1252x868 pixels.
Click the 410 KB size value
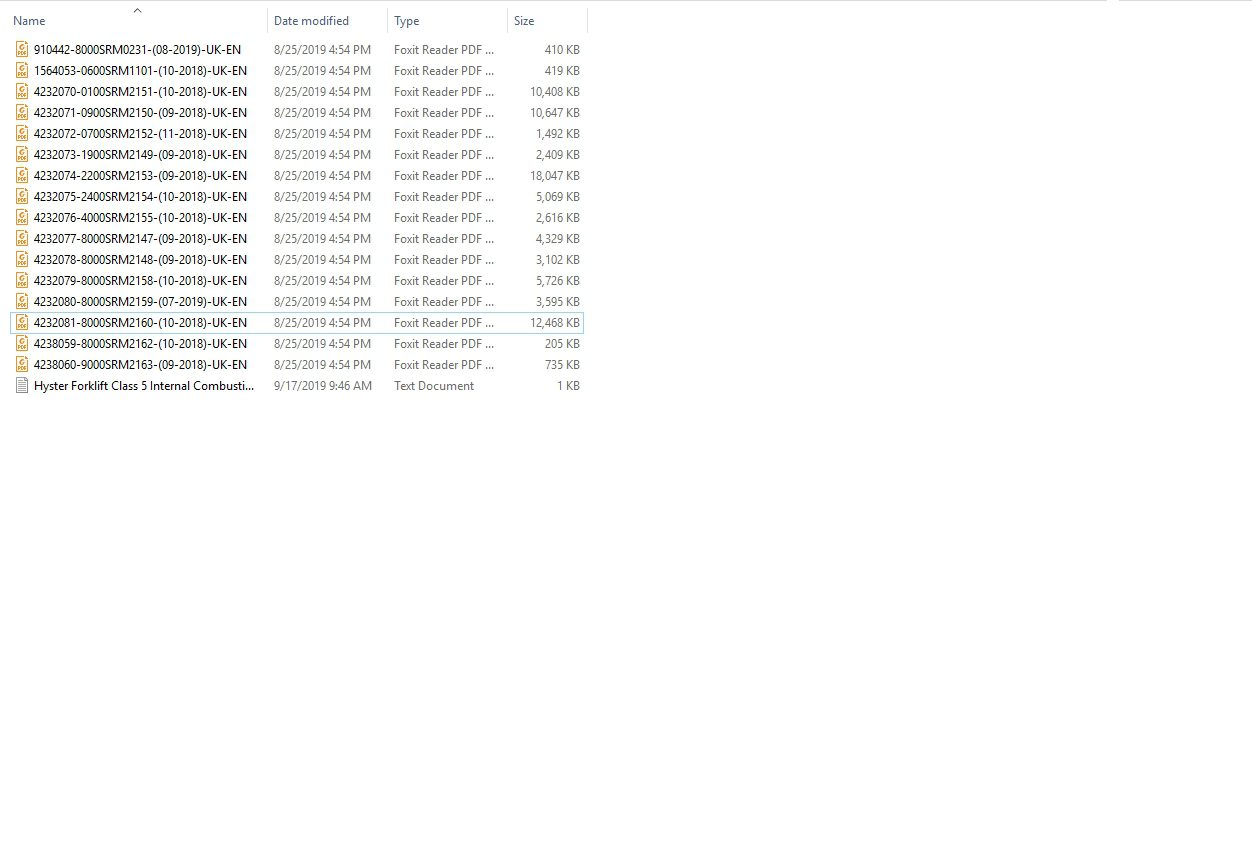pyautogui.click(x=562, y=49)
